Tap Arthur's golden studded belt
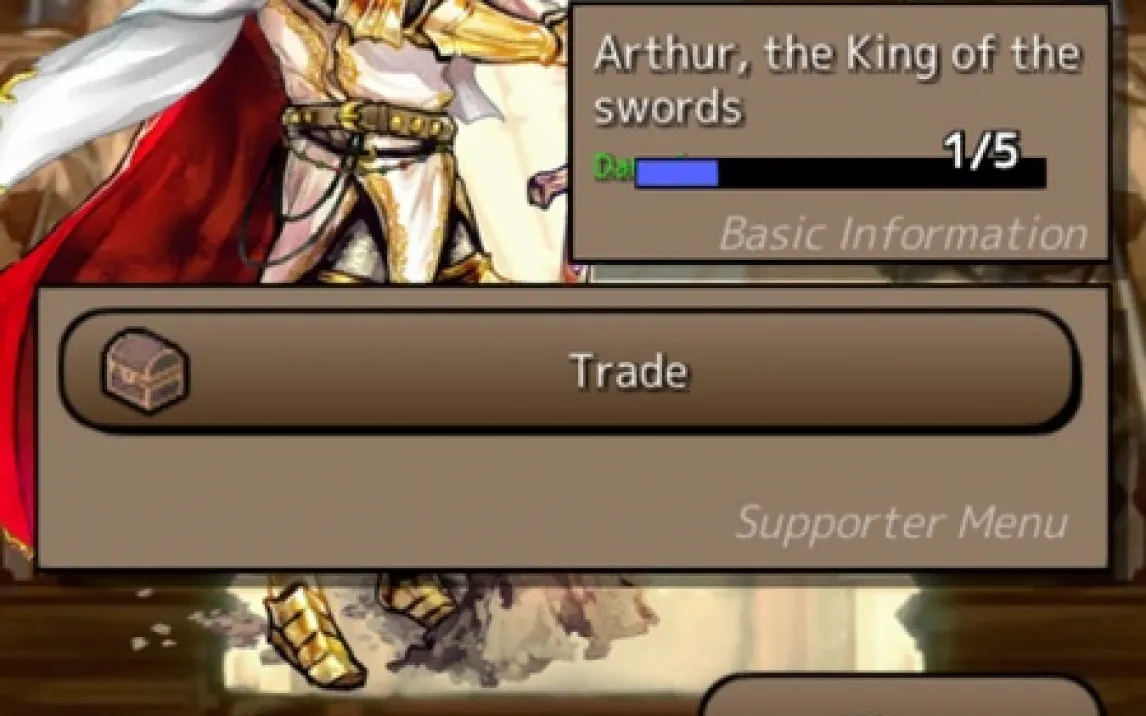Screen dimensions: 1146x716 369,121
